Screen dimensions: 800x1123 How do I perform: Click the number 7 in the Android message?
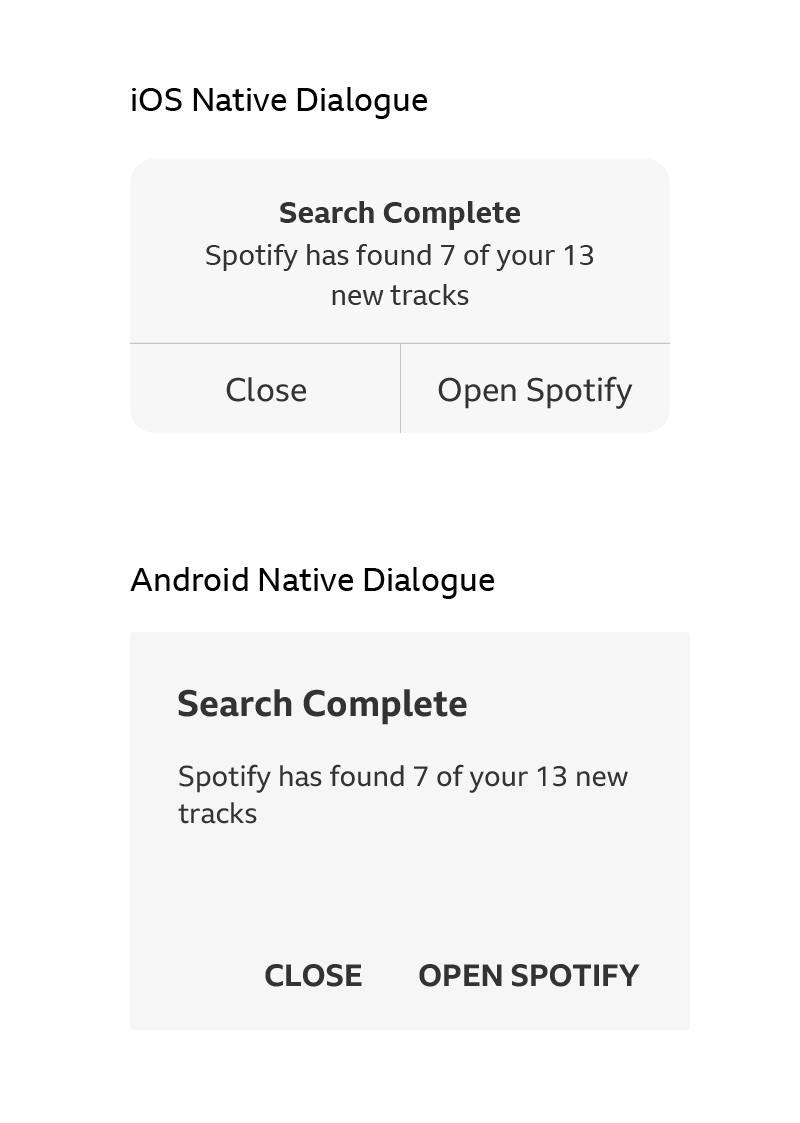click(420, 777)
